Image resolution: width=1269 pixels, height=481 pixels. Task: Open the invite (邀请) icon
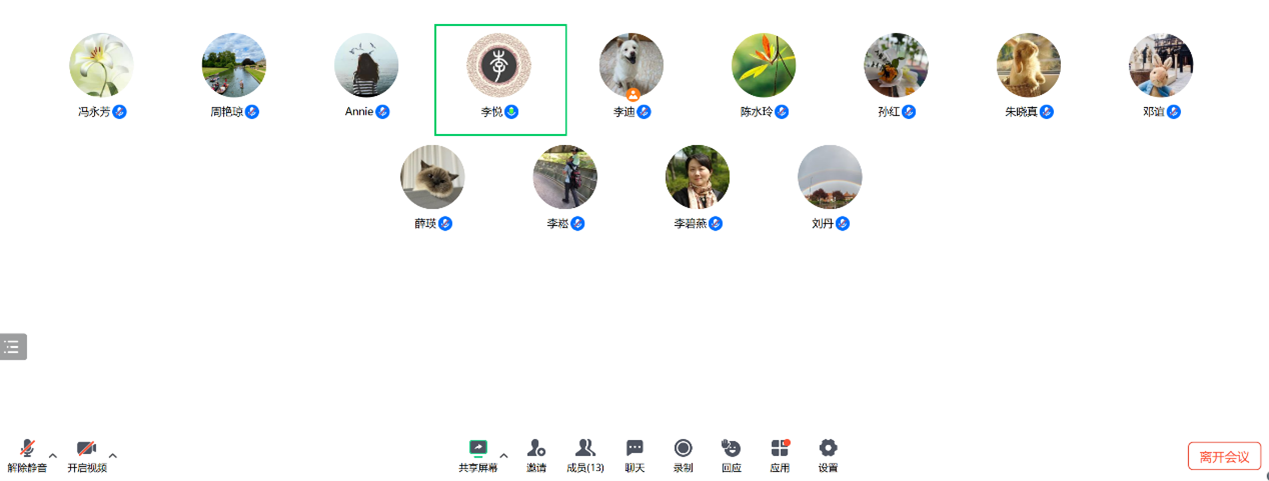pyautogui.click(x=537, y=455)
